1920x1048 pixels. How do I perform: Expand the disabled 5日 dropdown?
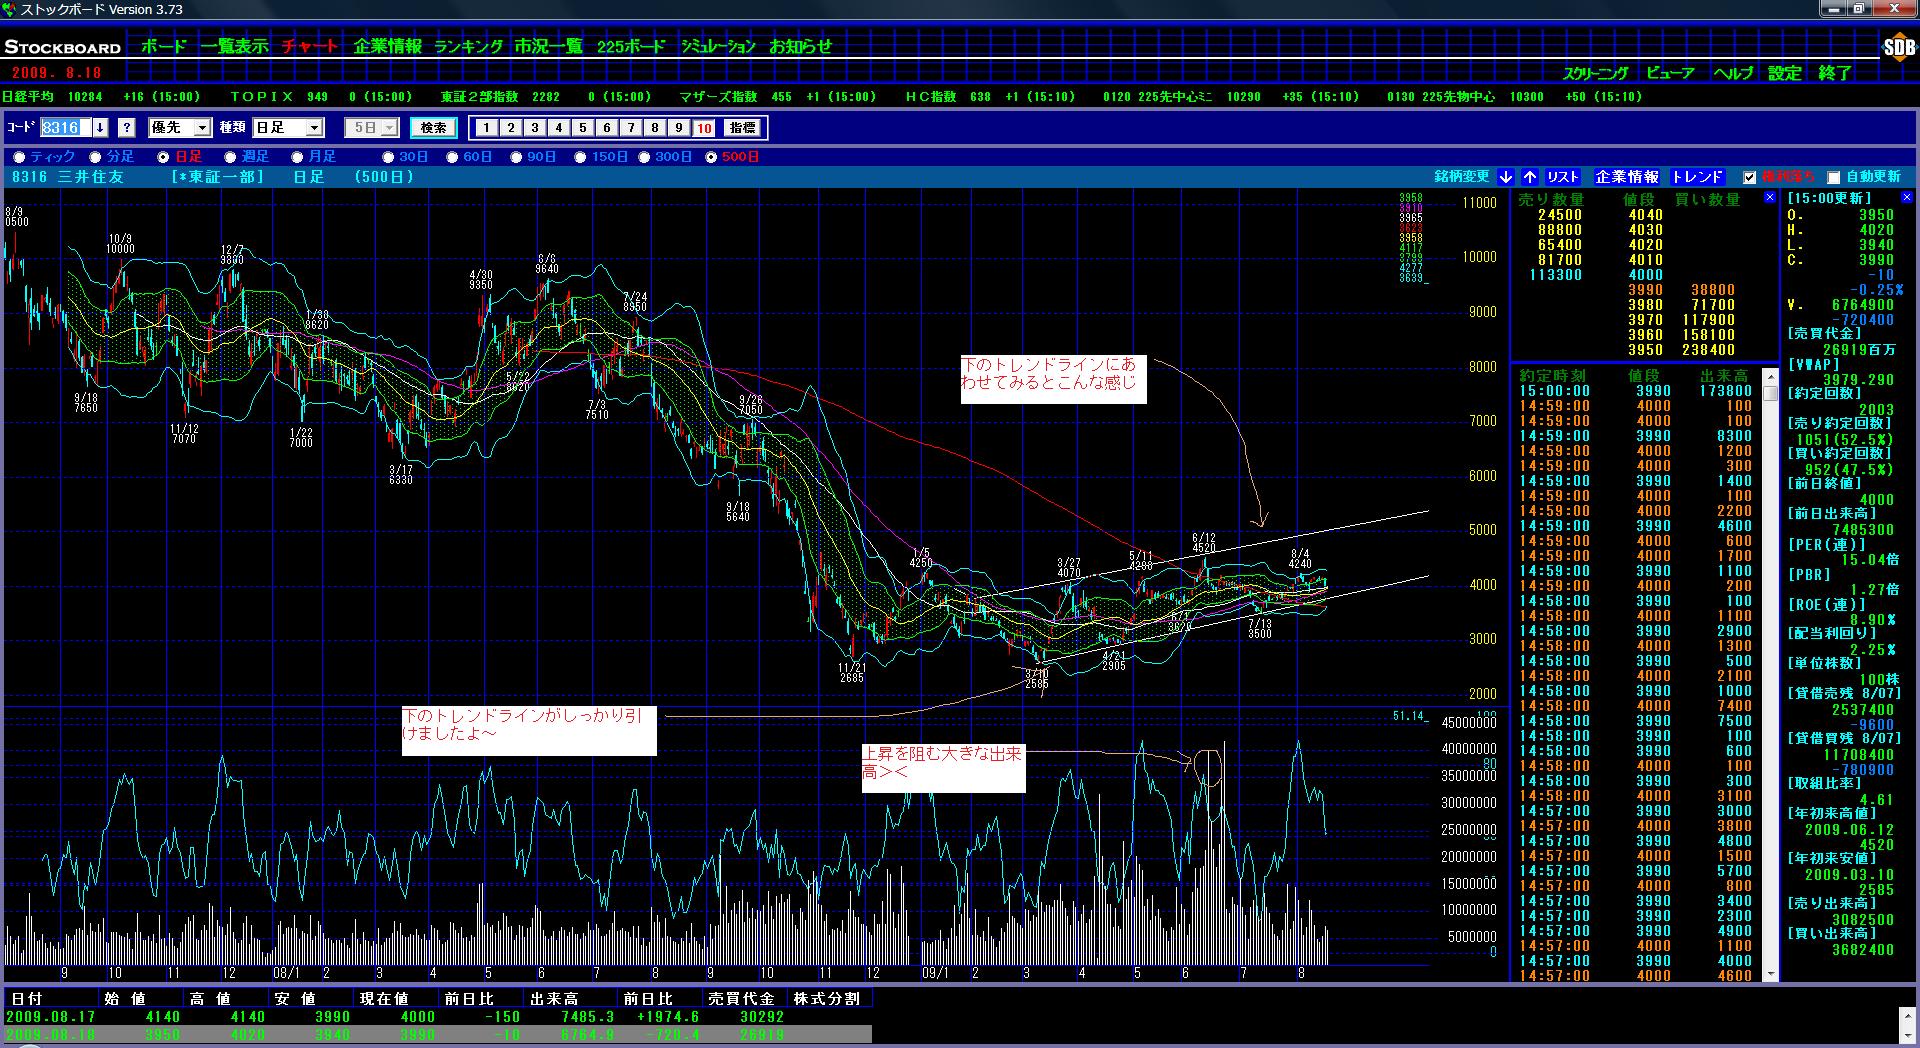click(389, 128)
